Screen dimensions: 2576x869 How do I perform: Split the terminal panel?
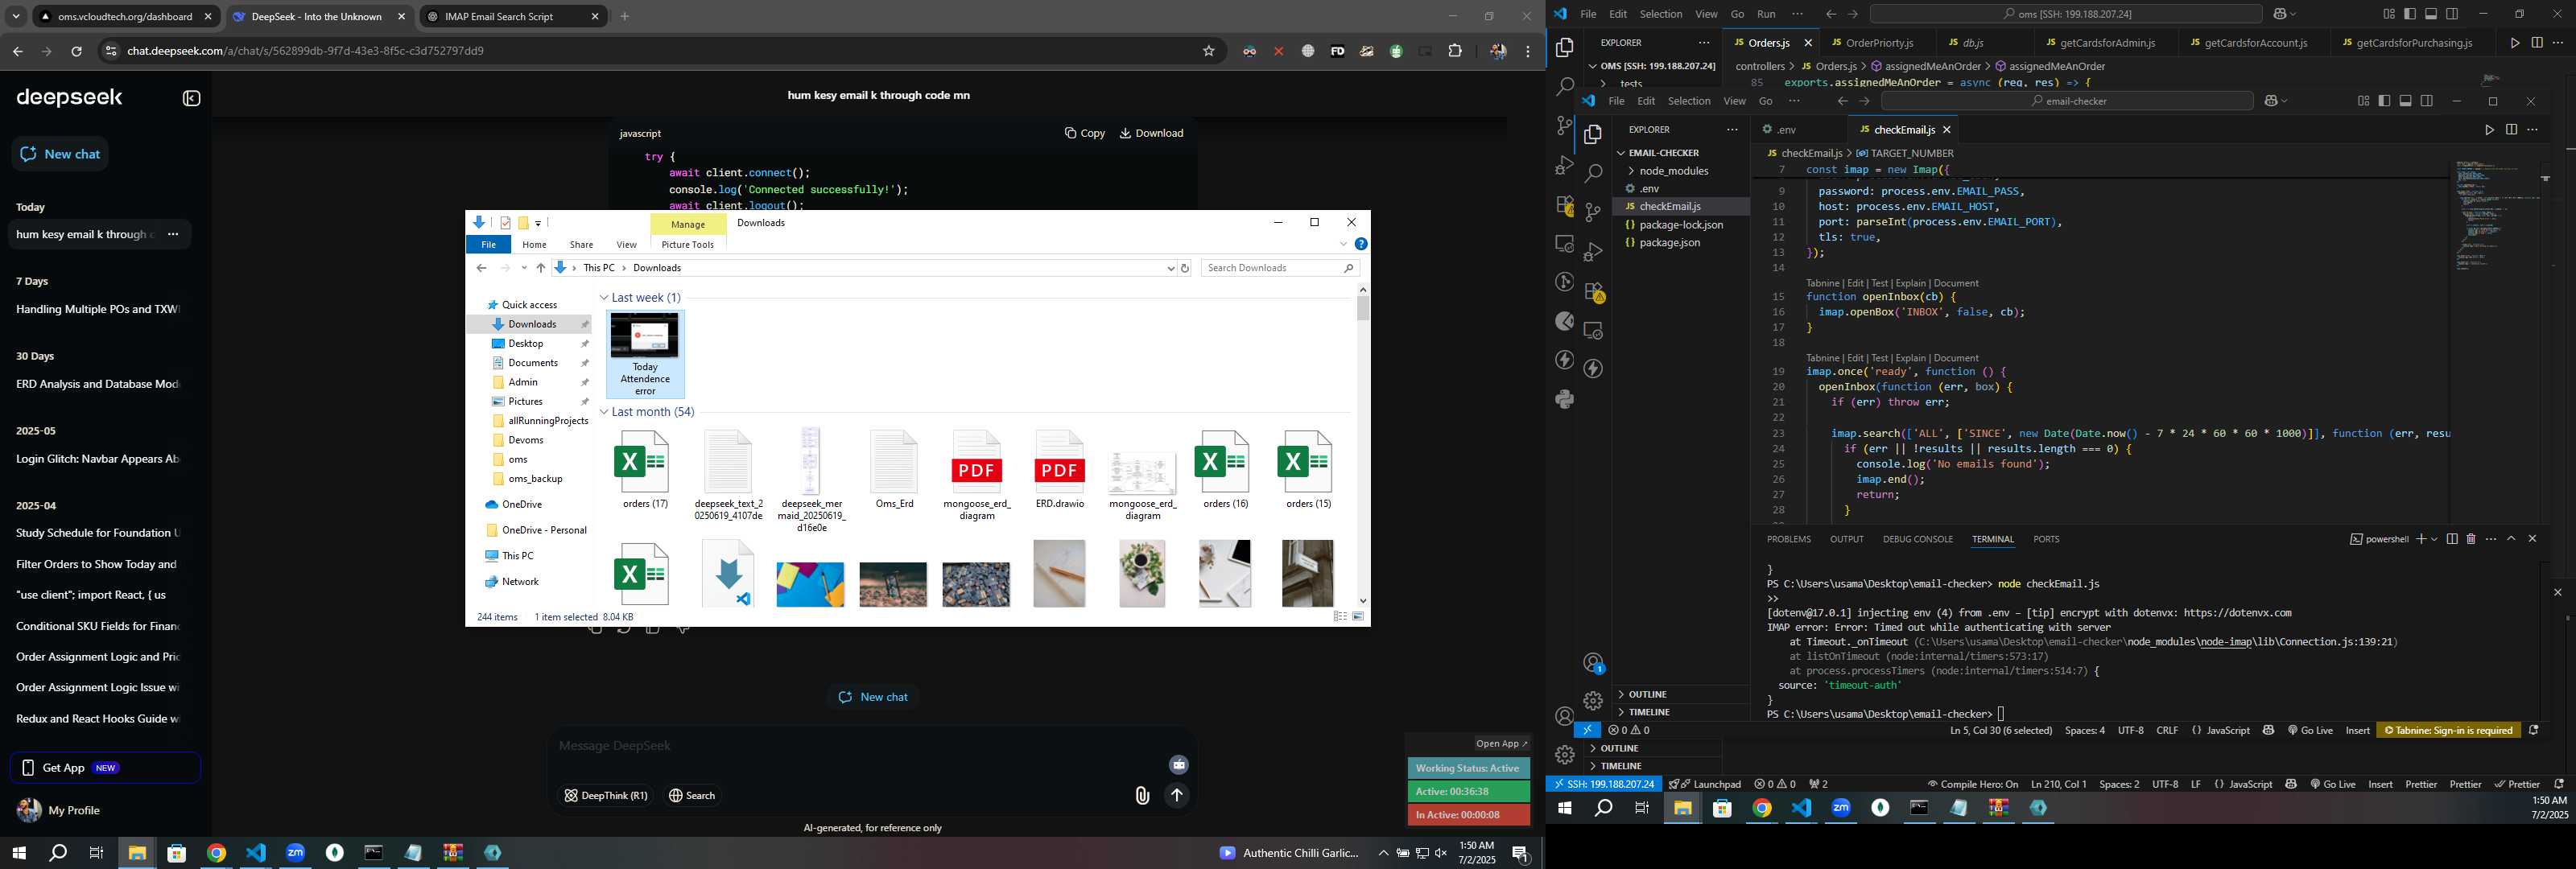[x=2452, y=539]
